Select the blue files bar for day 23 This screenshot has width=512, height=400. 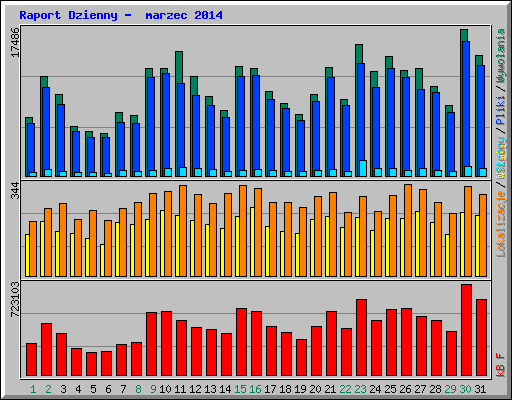click(361, 120)
